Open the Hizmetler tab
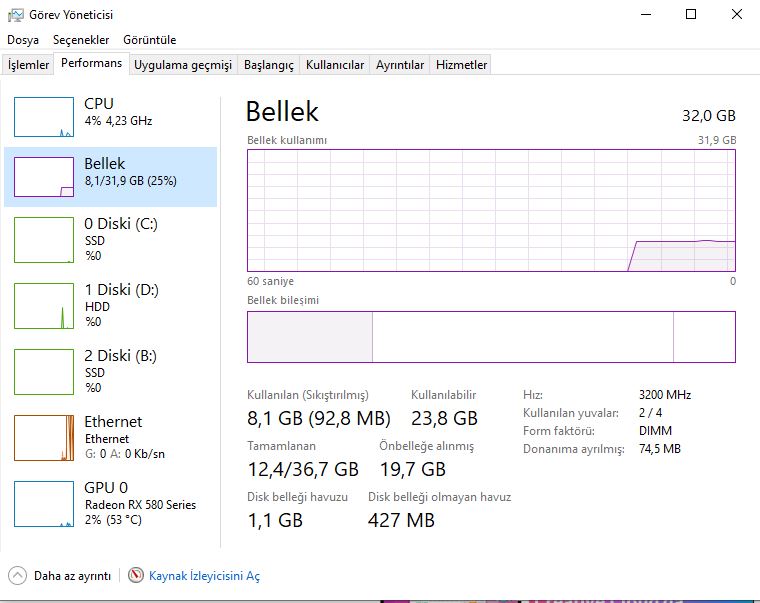This screenshot has width=760, height=603. click(x=461, y=65)
